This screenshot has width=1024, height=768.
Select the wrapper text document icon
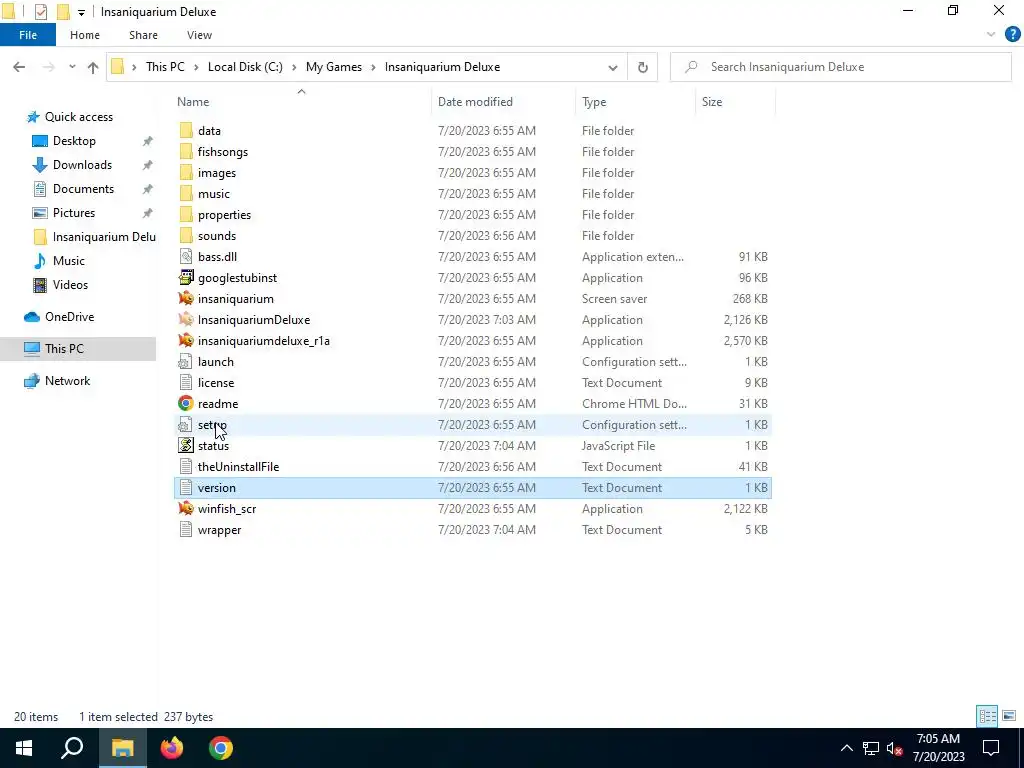(x=186, y=530)
